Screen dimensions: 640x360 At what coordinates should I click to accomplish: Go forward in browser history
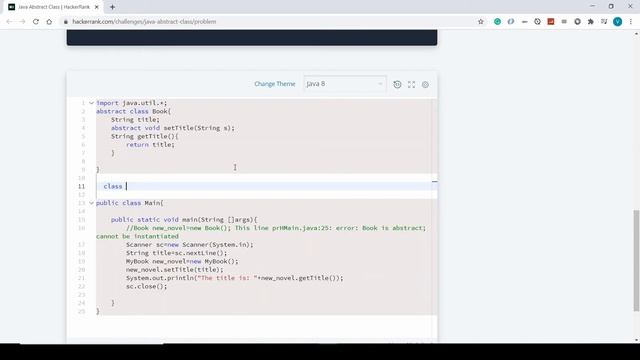pyautogui.click(x=22, y=22)
